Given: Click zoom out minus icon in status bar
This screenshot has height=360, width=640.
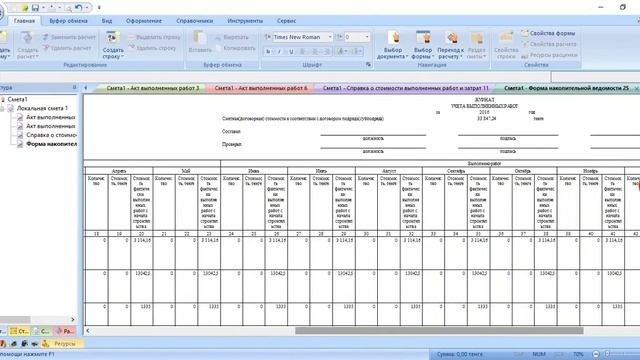Looking at the screenshot, I should point(596,354).
